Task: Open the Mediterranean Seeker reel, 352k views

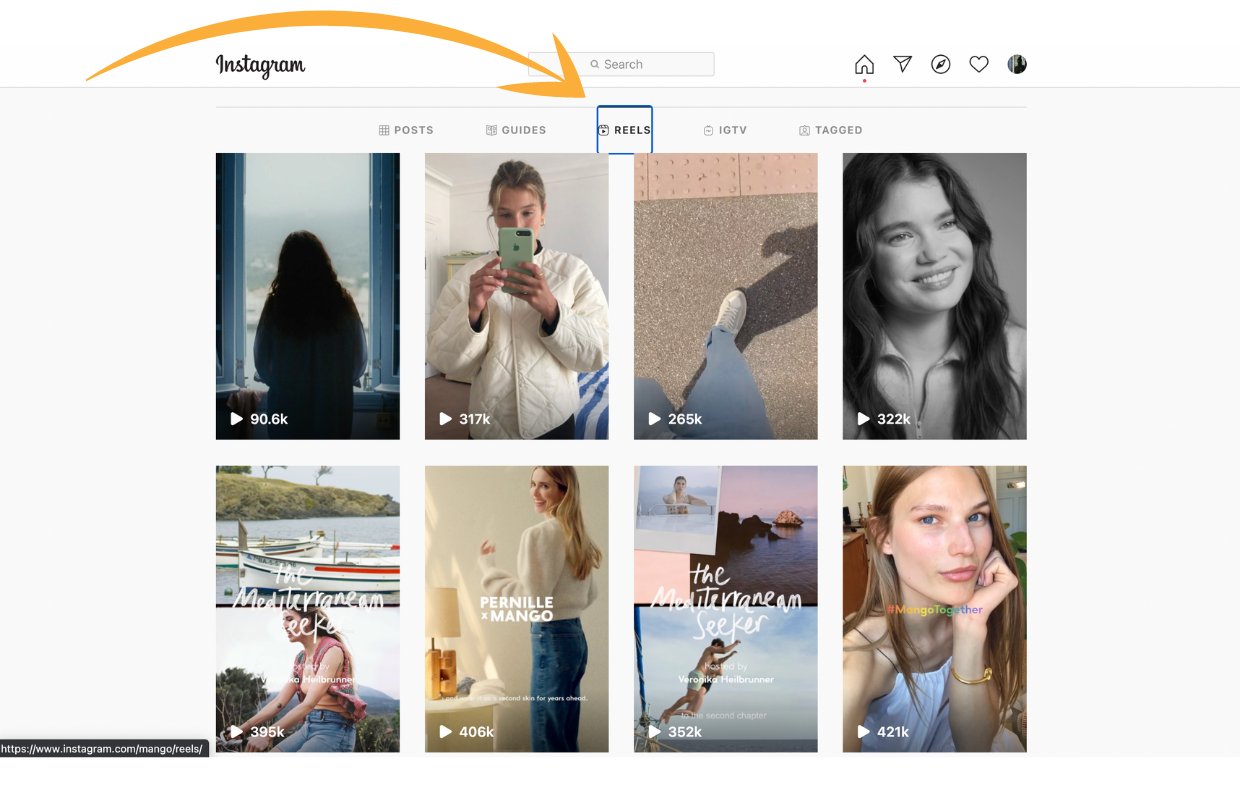Action: coord(726,609)
